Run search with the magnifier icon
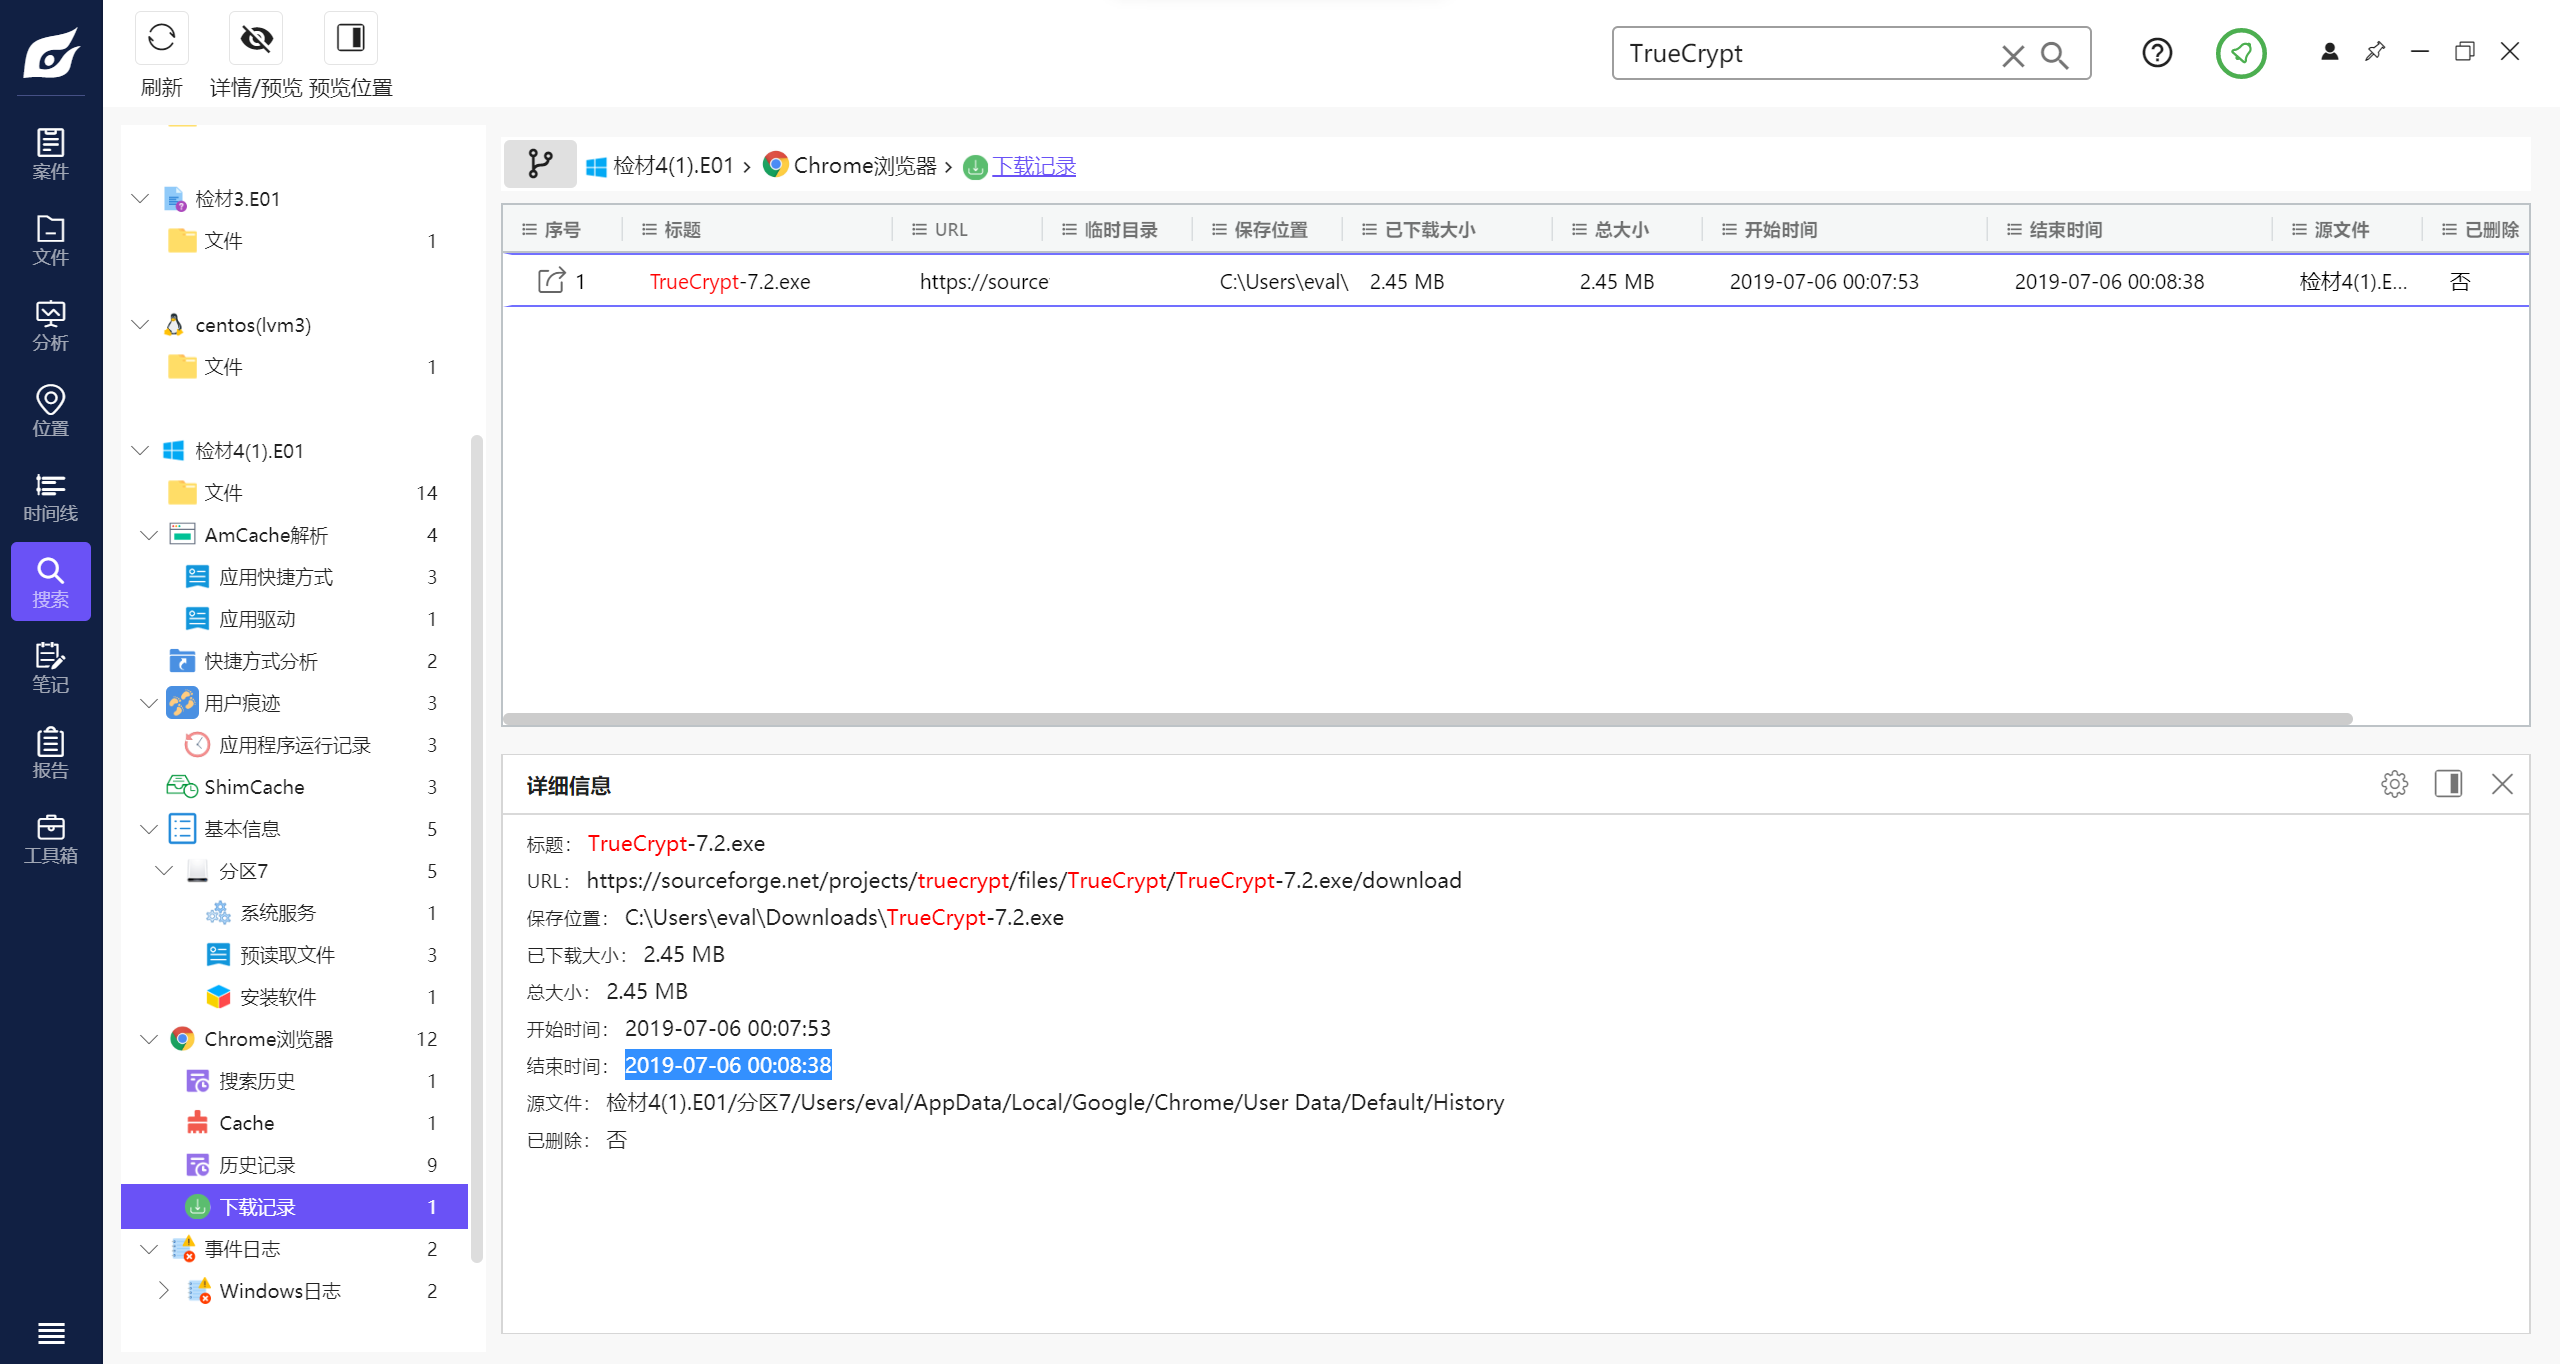Image resolution: width=2560 pixels, height=1364 pixels. (2054, 55)
